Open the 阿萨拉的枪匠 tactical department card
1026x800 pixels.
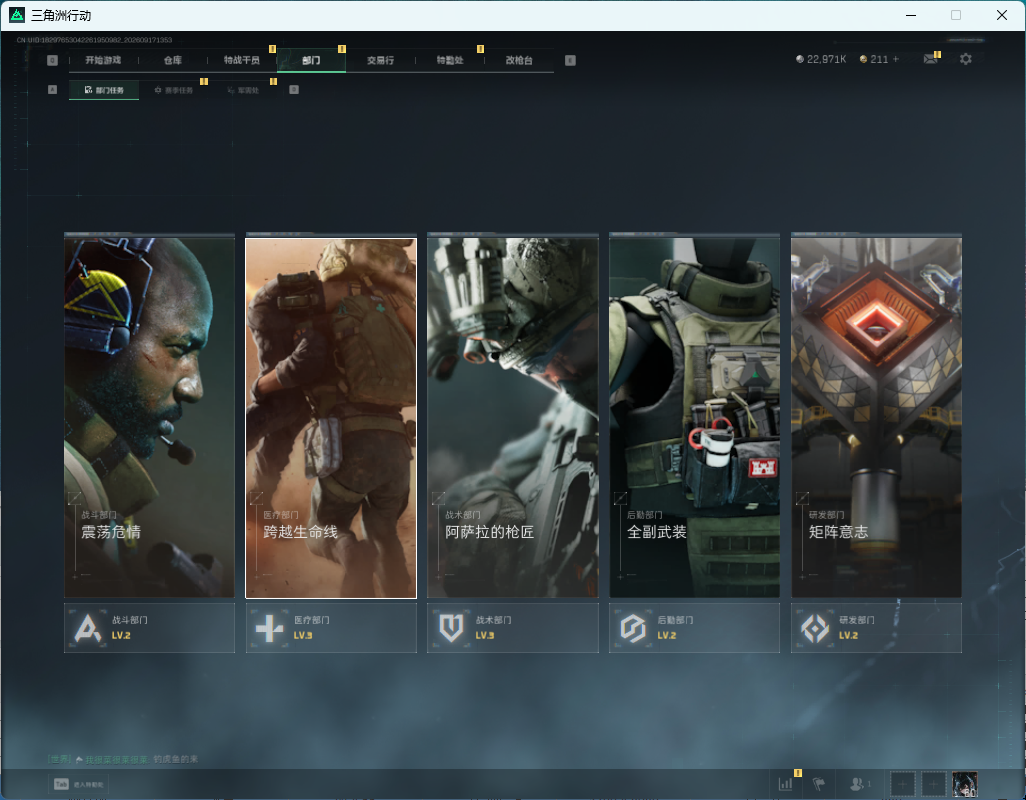point(513,417)
